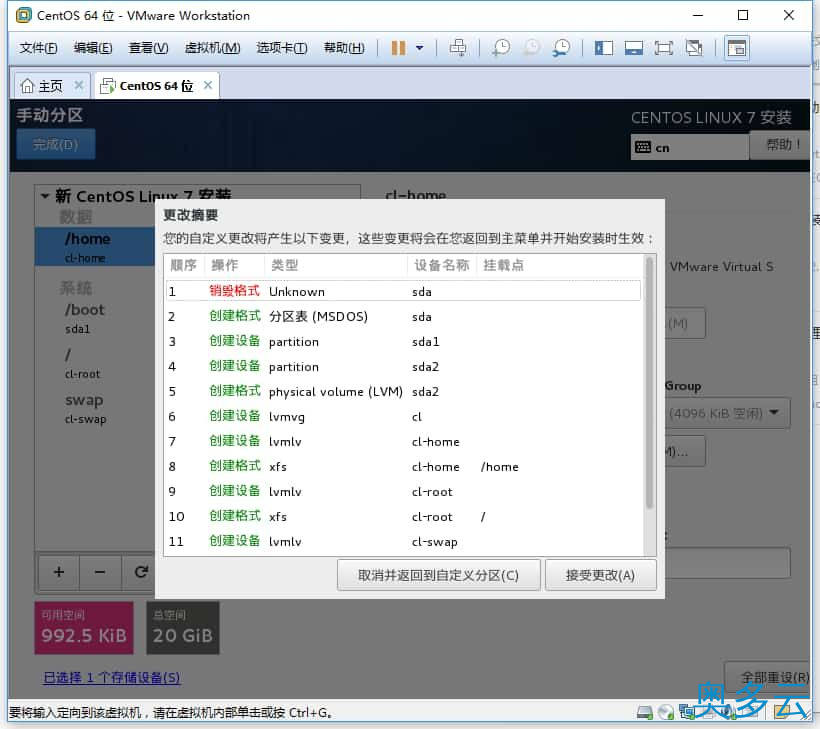
Task: Click the revert to snapshot icon
Action: [531, 48]
